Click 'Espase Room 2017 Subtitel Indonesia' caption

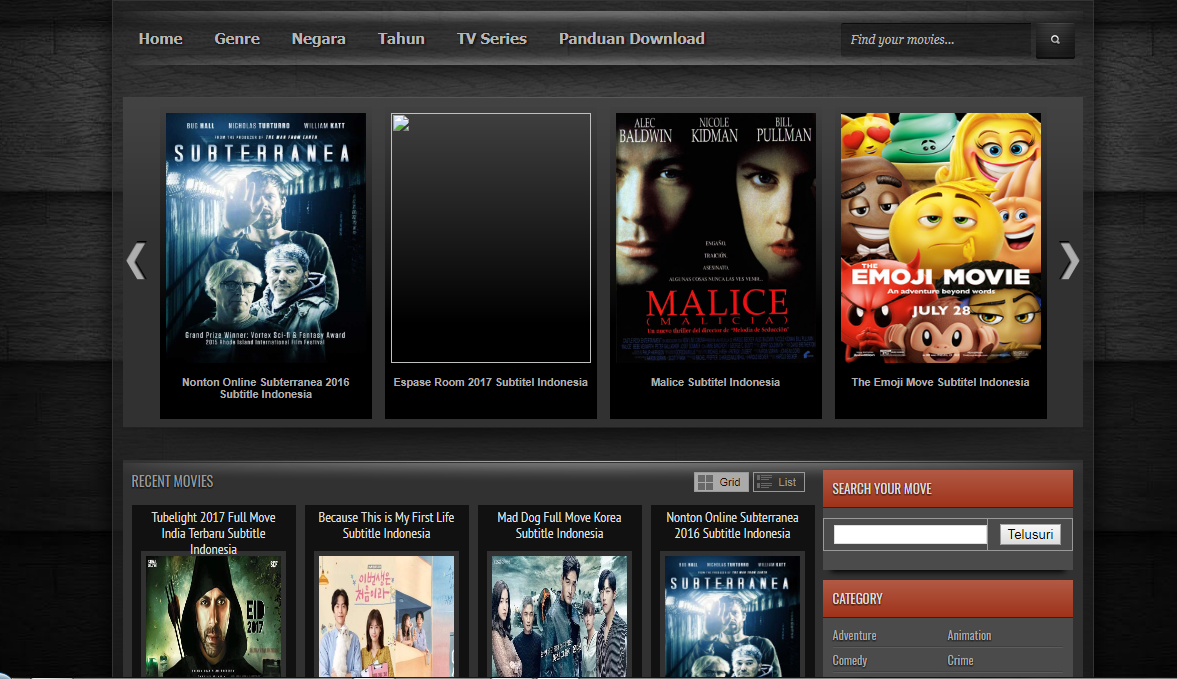[490, 382]
